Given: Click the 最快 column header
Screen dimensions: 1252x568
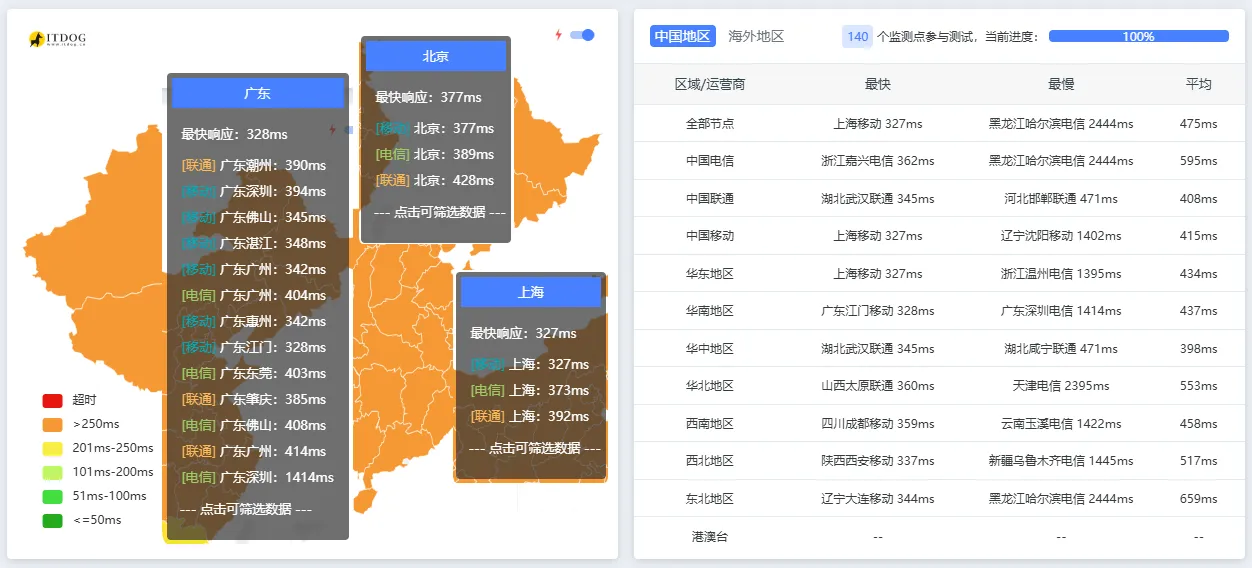Looking at the screenshot, I should 877,84.
